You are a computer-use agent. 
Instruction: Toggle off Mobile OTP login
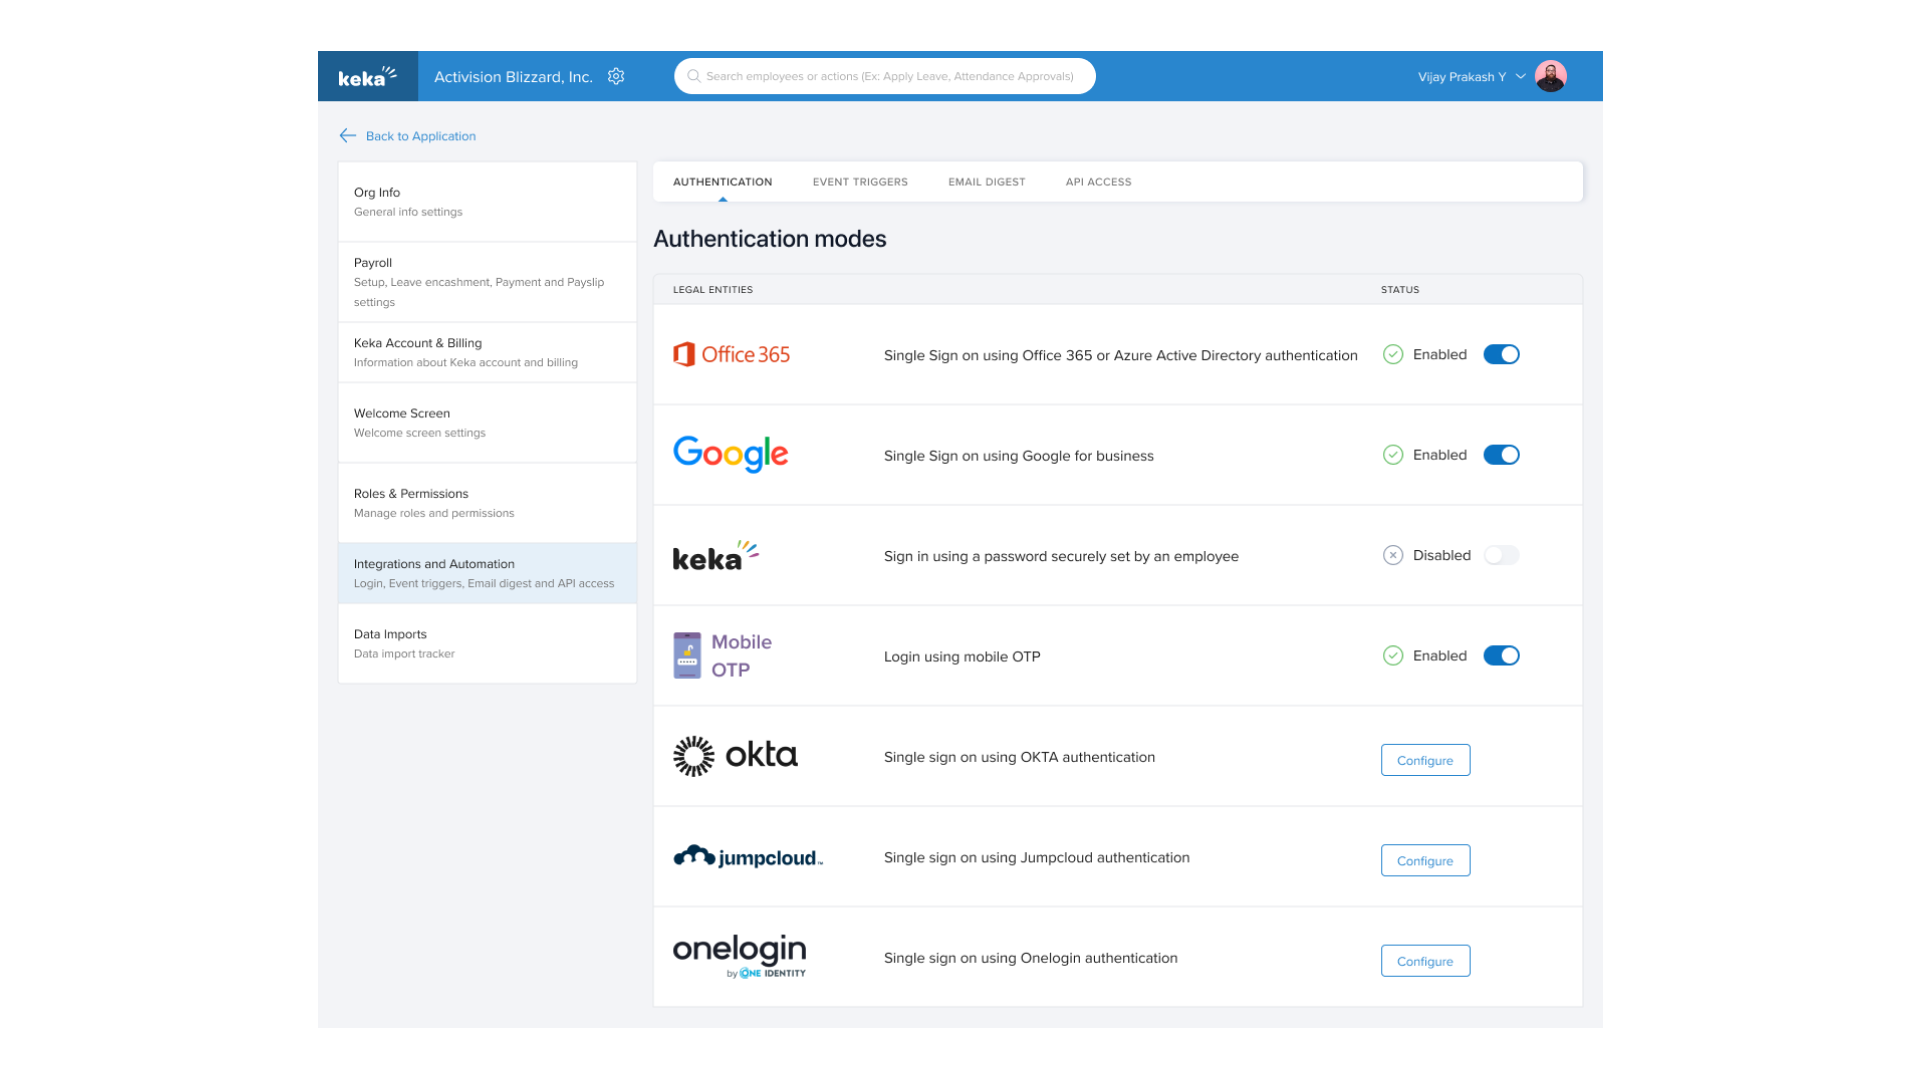pos(1501,655)
